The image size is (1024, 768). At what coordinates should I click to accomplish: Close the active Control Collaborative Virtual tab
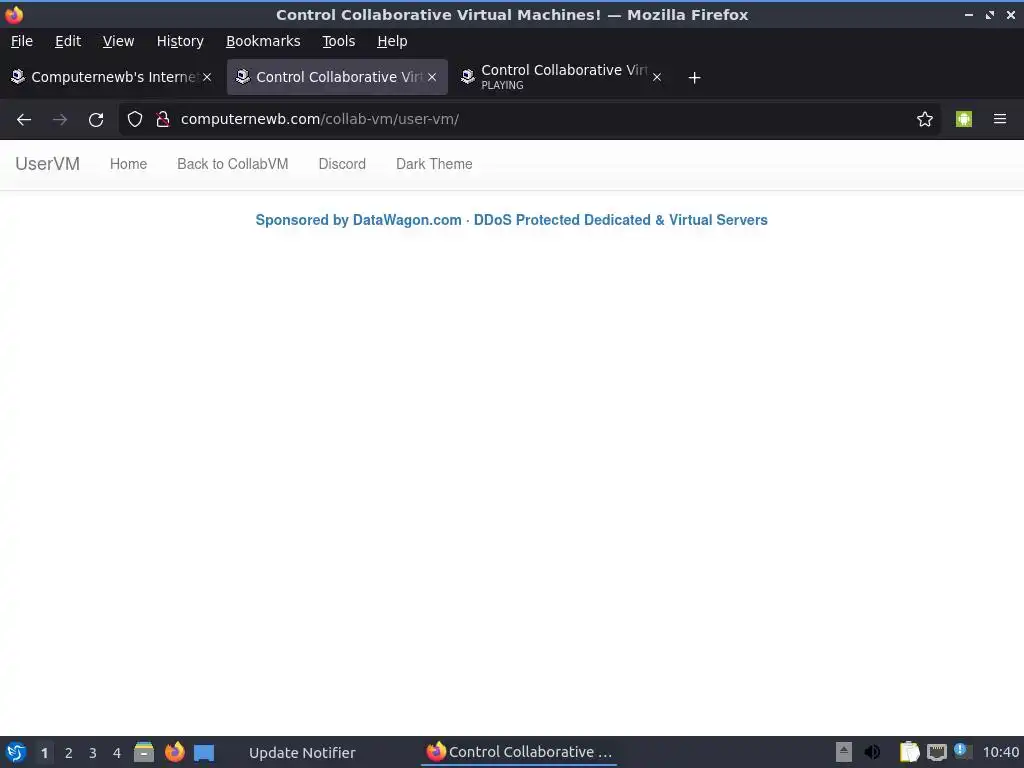point(432,77)
